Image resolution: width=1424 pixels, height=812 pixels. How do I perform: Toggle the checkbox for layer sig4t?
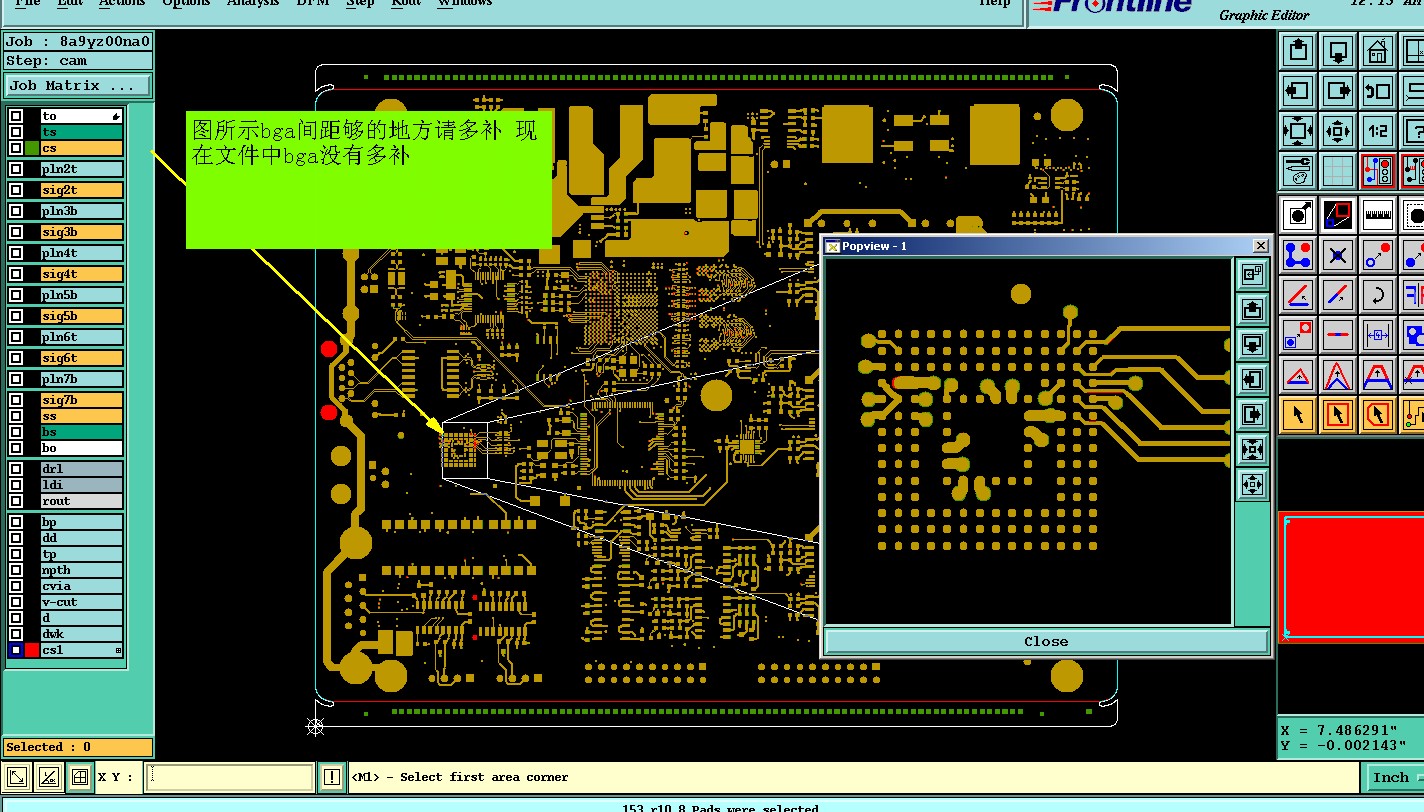tap(16, 274)
